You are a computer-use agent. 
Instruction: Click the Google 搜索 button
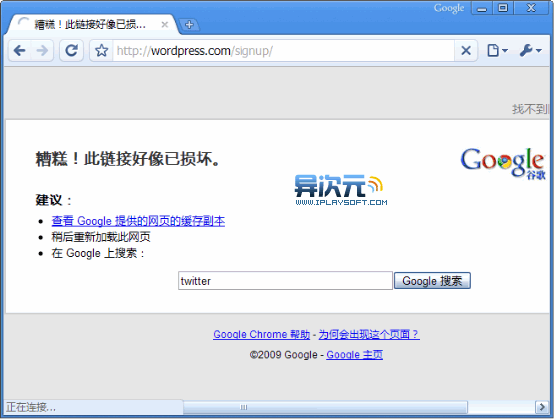coord(432,281)
